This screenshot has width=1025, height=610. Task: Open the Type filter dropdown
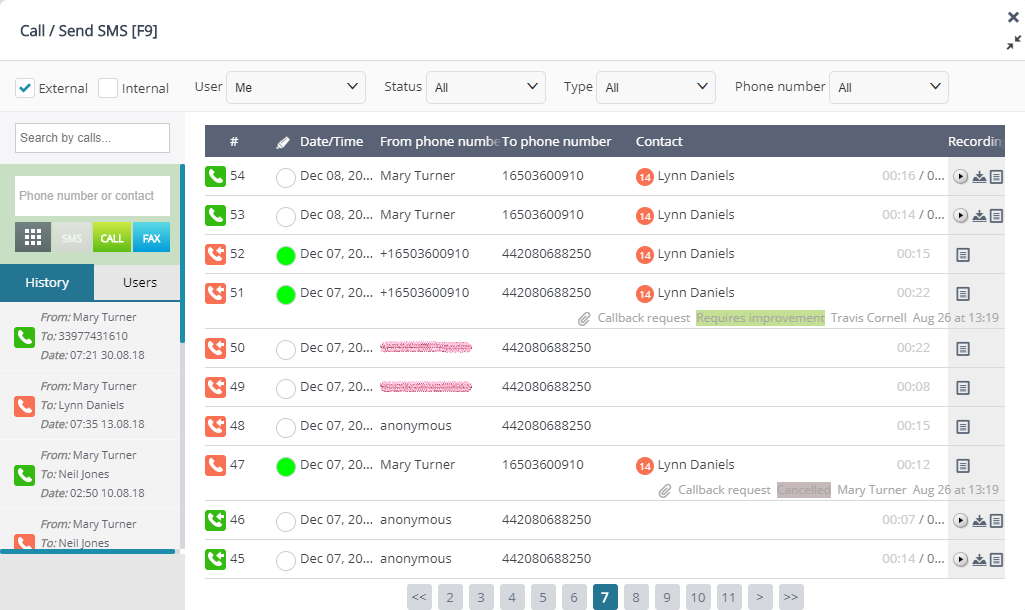click(656, 87)
